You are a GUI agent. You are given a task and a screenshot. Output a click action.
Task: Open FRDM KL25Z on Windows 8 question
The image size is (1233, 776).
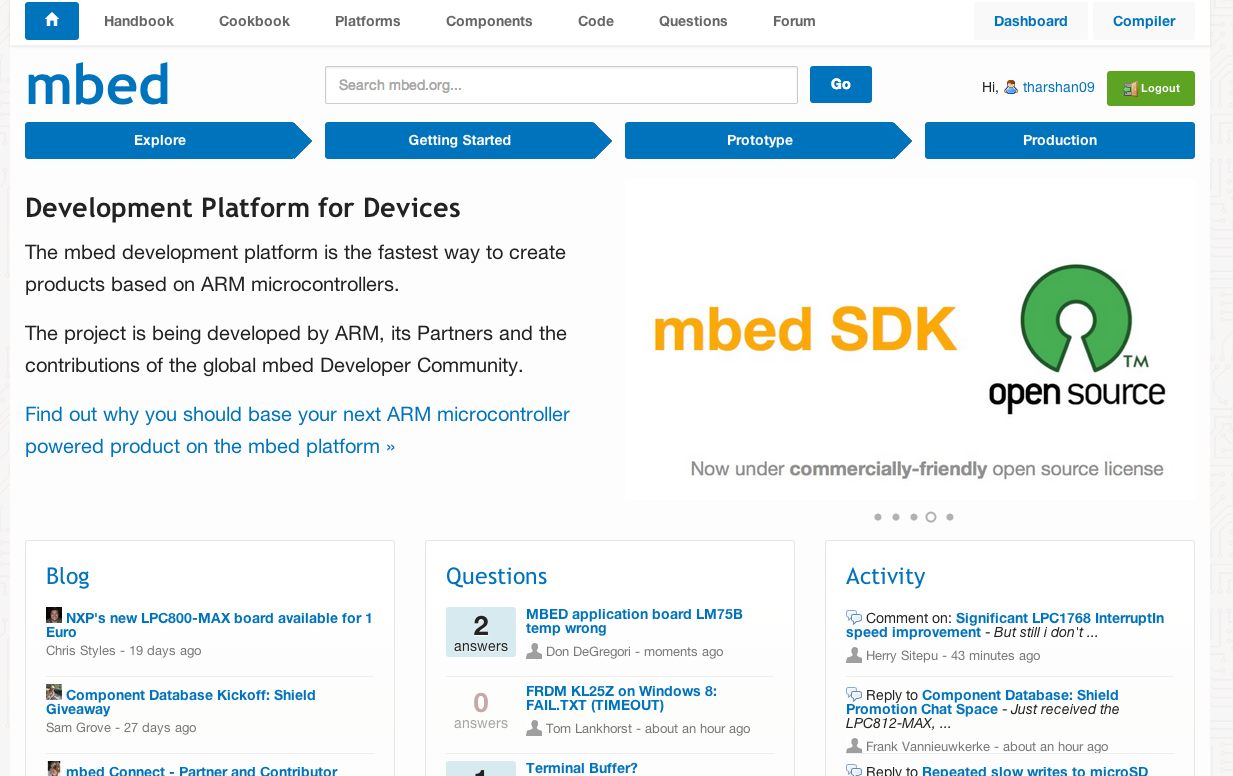(621, 698)
